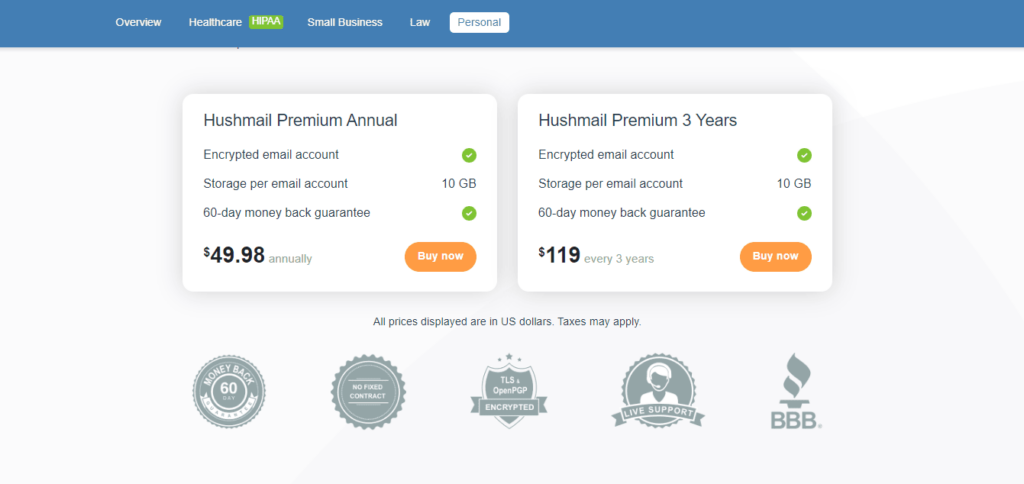Click the 60-day money back badge
The image size is (1024, 484).
tap(229, 391)
